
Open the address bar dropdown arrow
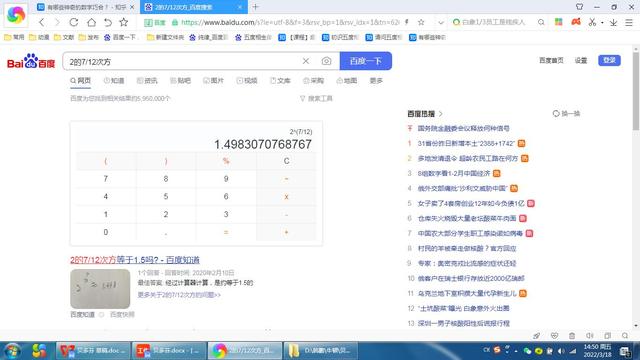point(441,22)
